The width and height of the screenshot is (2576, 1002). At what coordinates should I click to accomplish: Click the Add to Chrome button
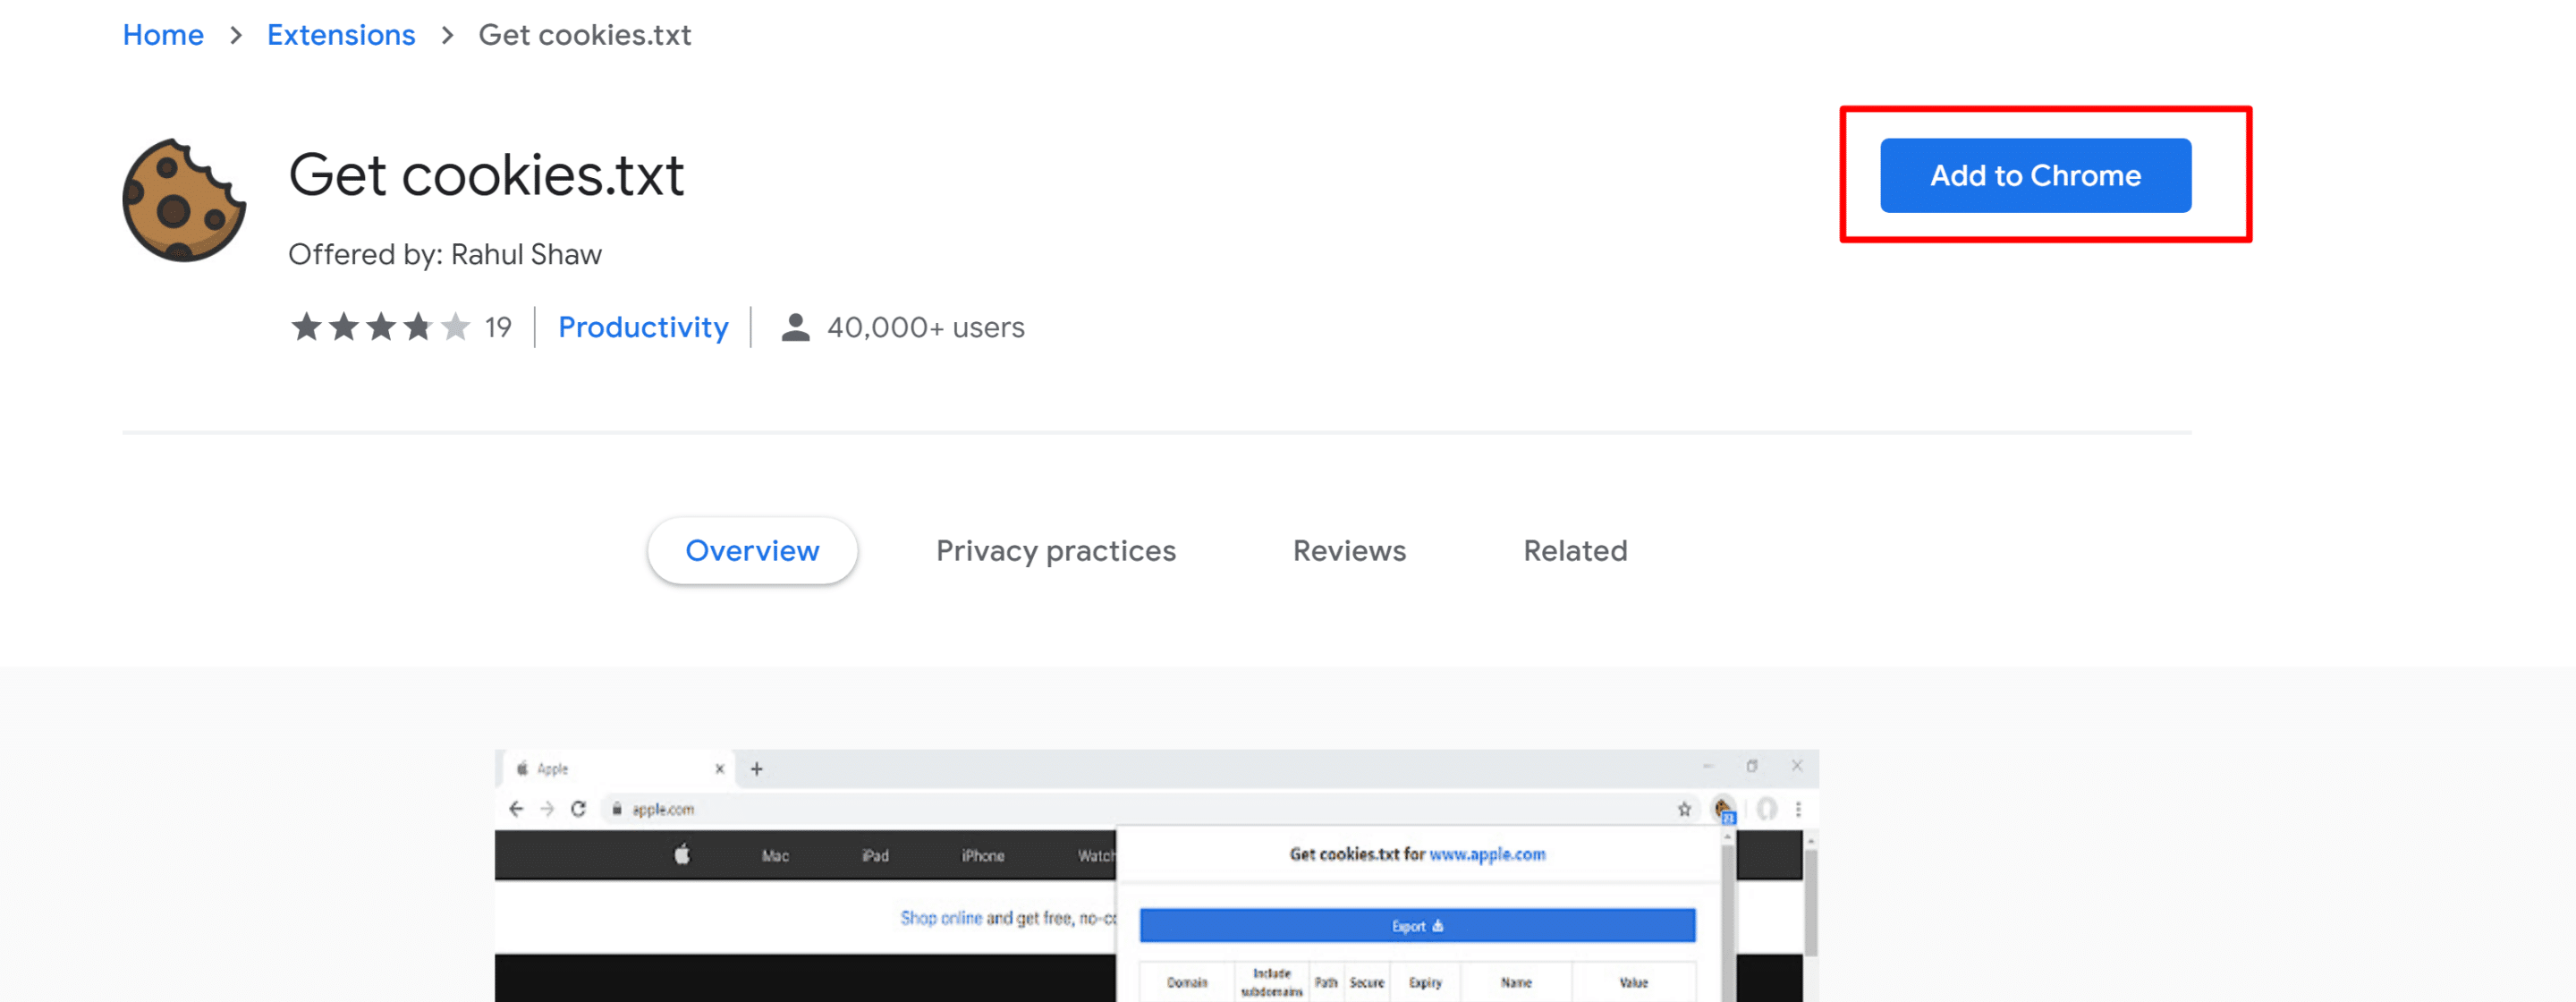2034,175
